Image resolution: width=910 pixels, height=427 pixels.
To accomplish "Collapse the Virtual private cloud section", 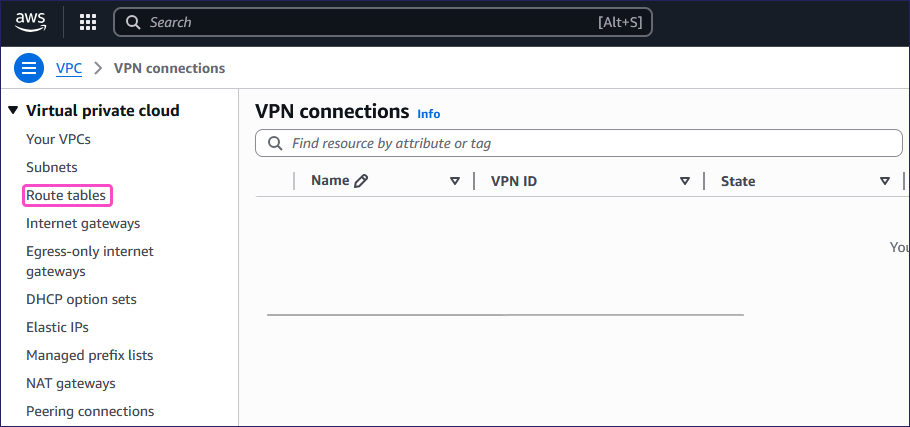I will [x=13, y=111].
